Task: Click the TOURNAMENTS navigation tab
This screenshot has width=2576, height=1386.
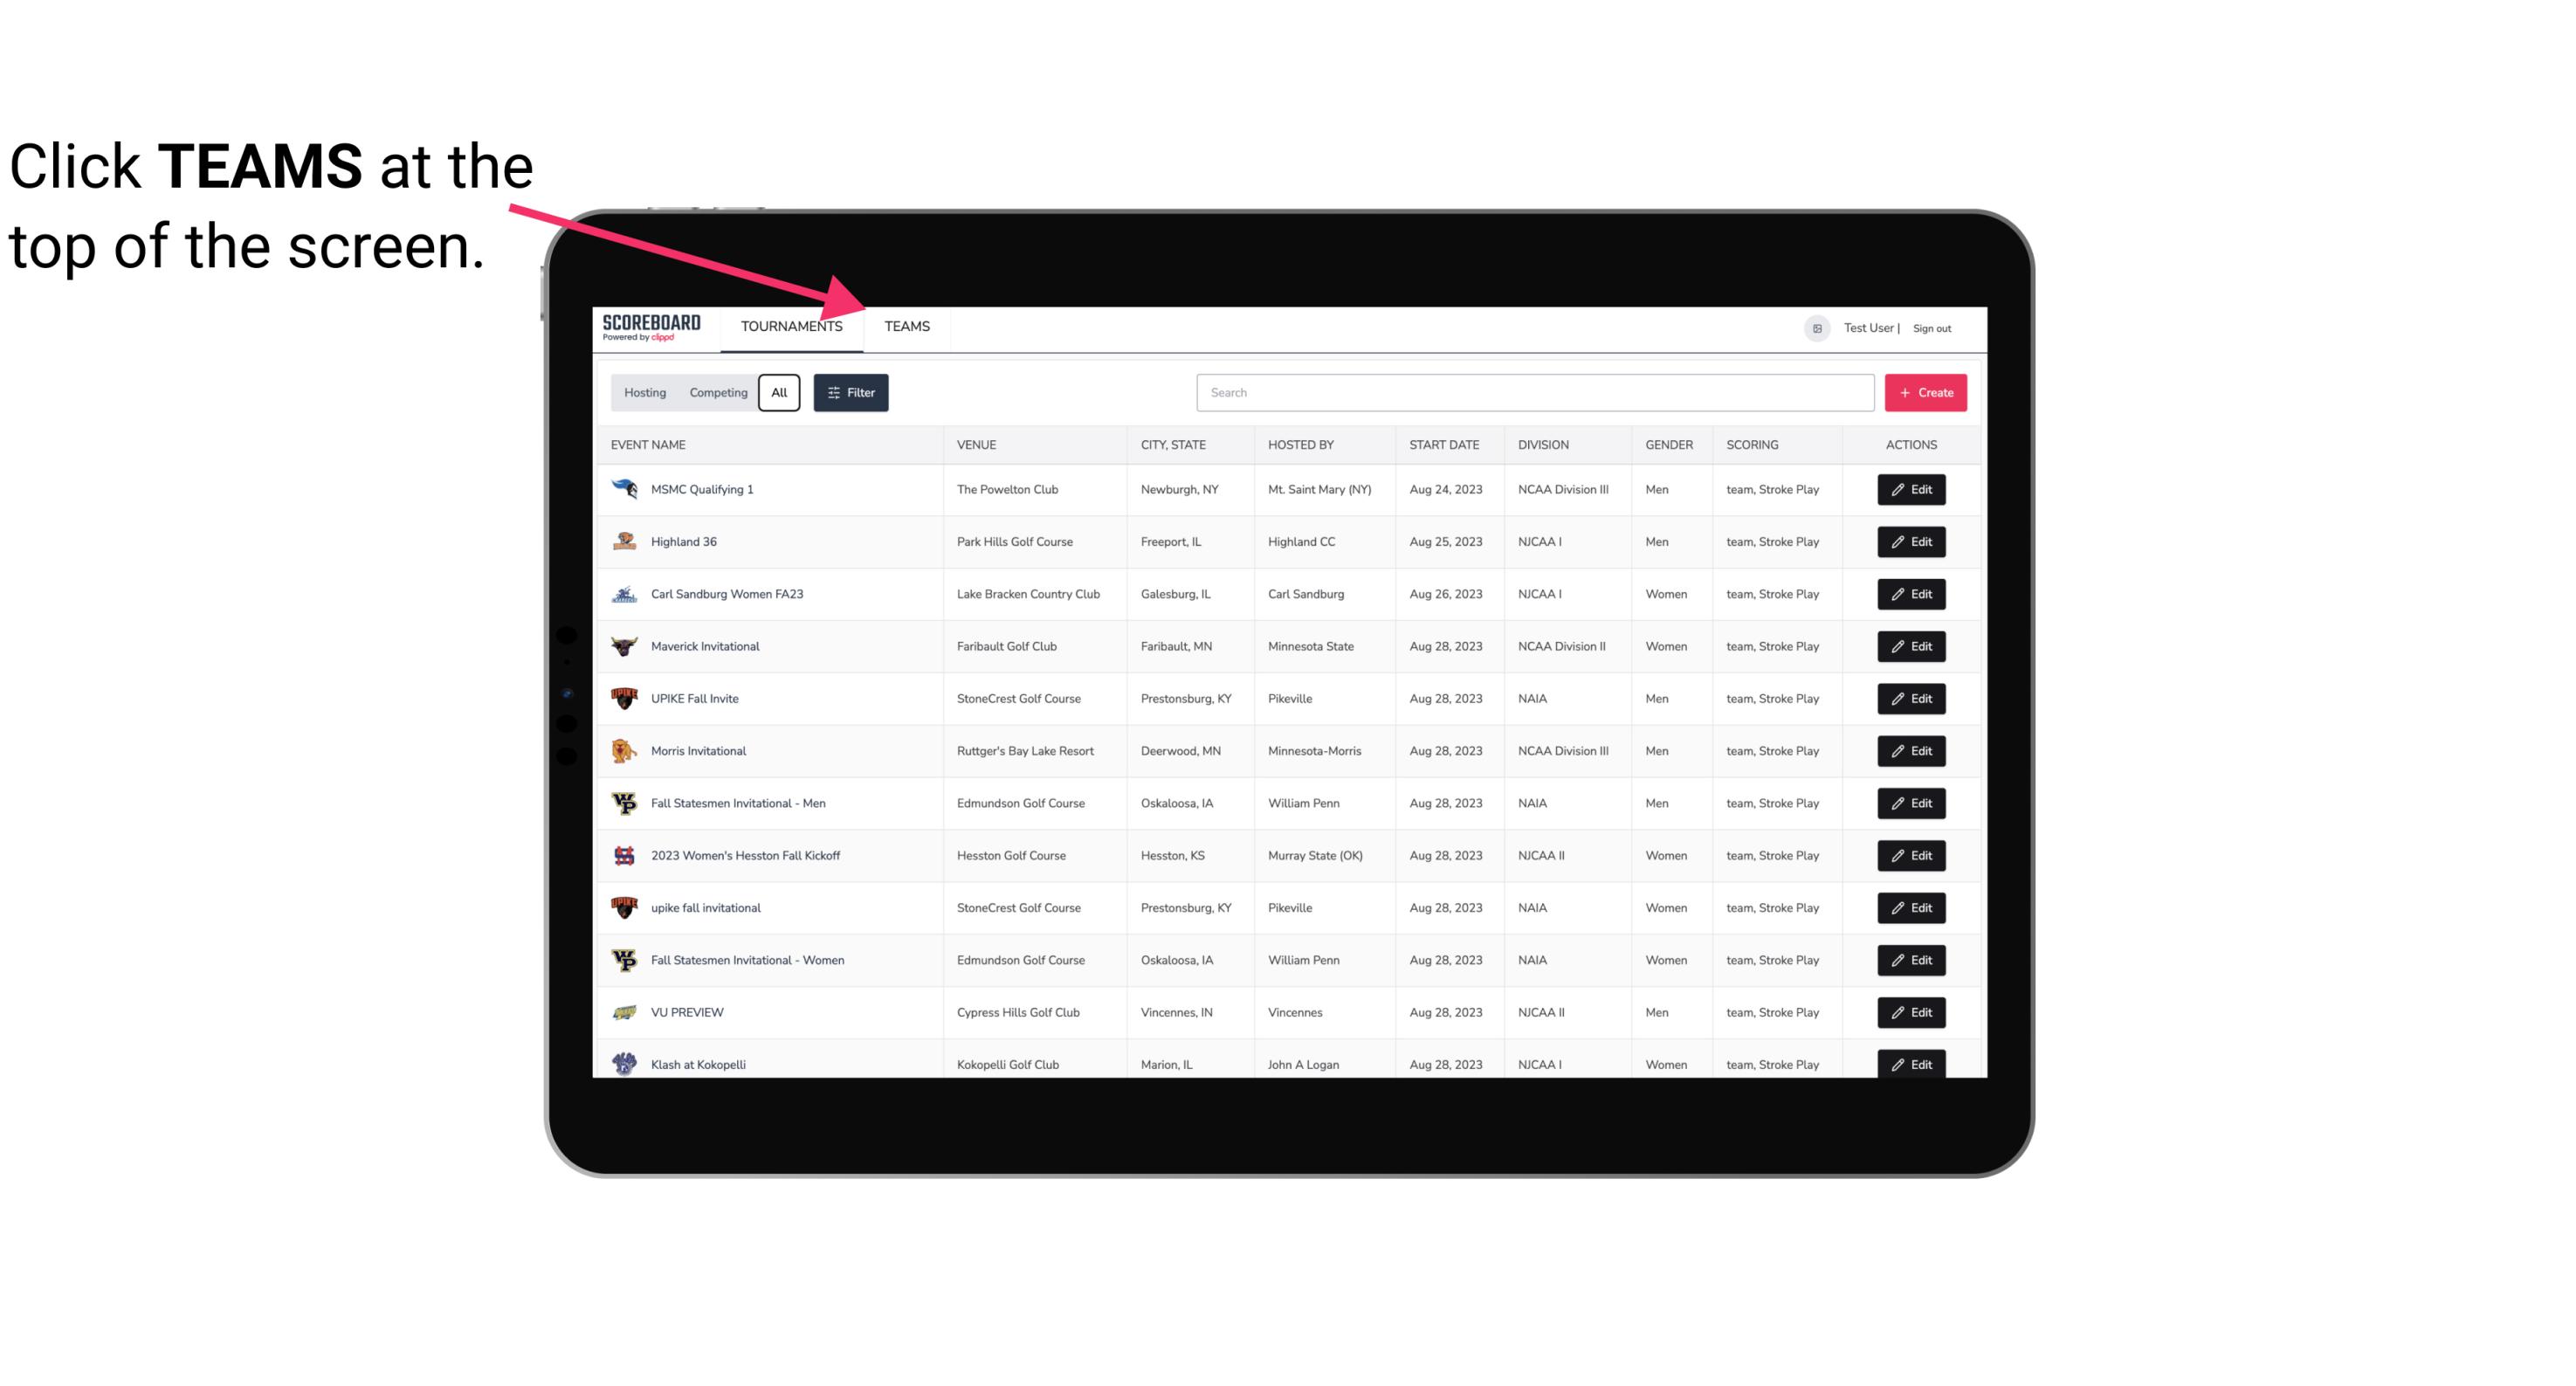Action: [x=791, y=326]
